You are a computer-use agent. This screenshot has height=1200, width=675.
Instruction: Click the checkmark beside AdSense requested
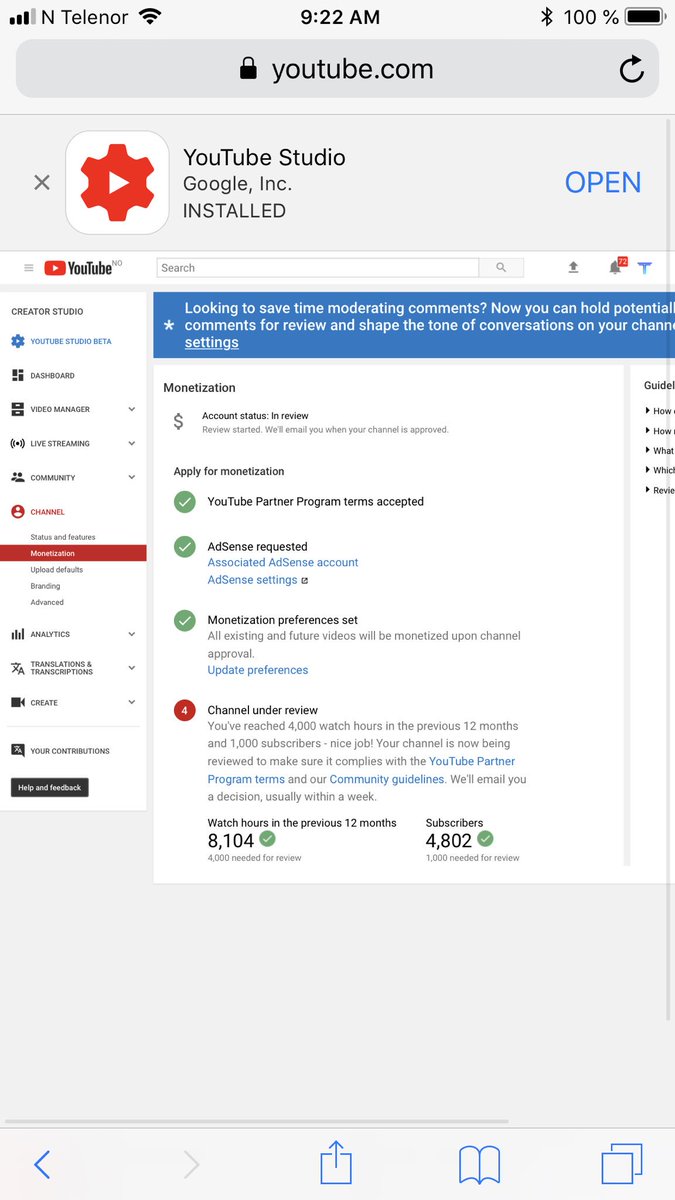point(184,547)
